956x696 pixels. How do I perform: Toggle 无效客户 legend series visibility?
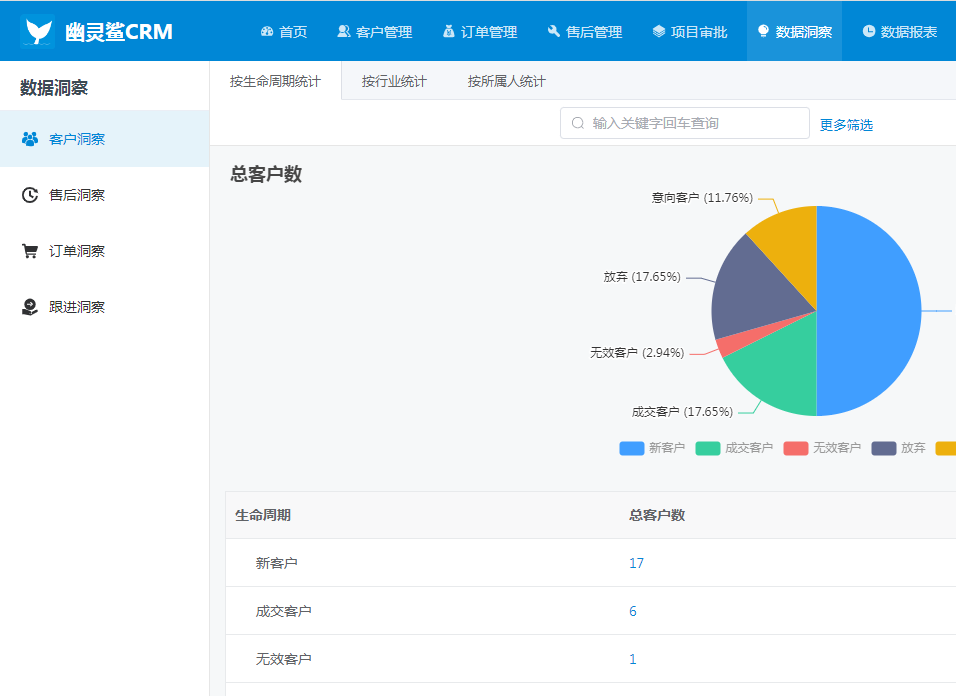(822, 448)
